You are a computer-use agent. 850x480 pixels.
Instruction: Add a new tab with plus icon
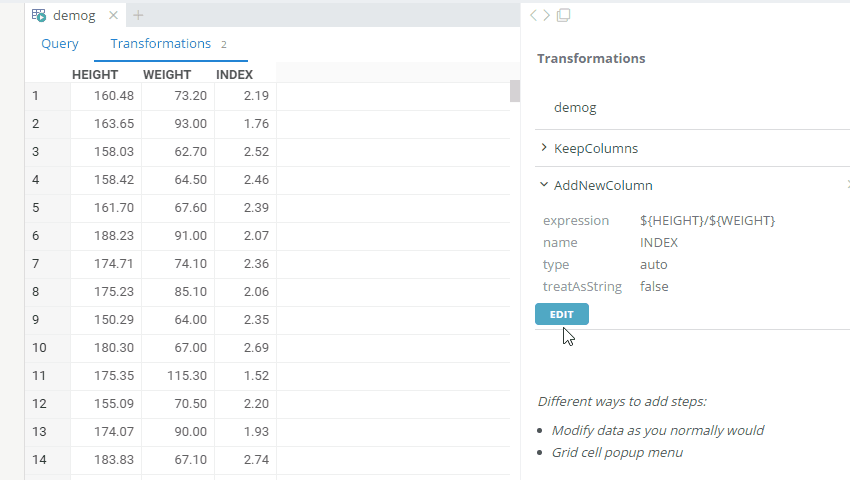click(x=138, y=15)
